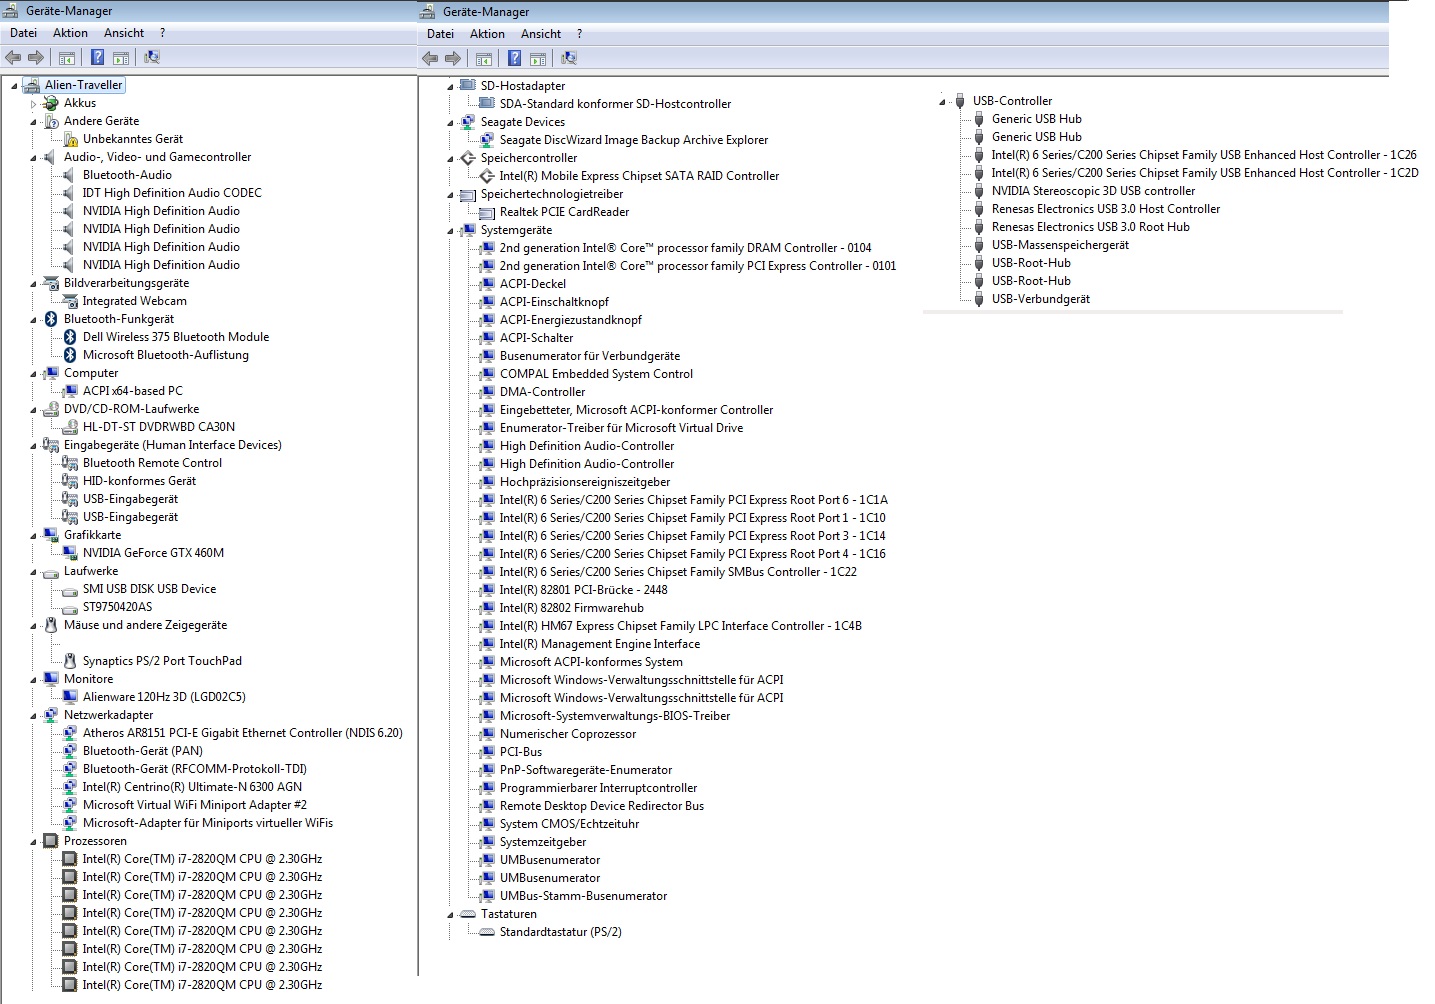Collapse the Andere Geräte category
Image resolution: width=1435 pixels, height=1004 pixels.
pos(33,122)
